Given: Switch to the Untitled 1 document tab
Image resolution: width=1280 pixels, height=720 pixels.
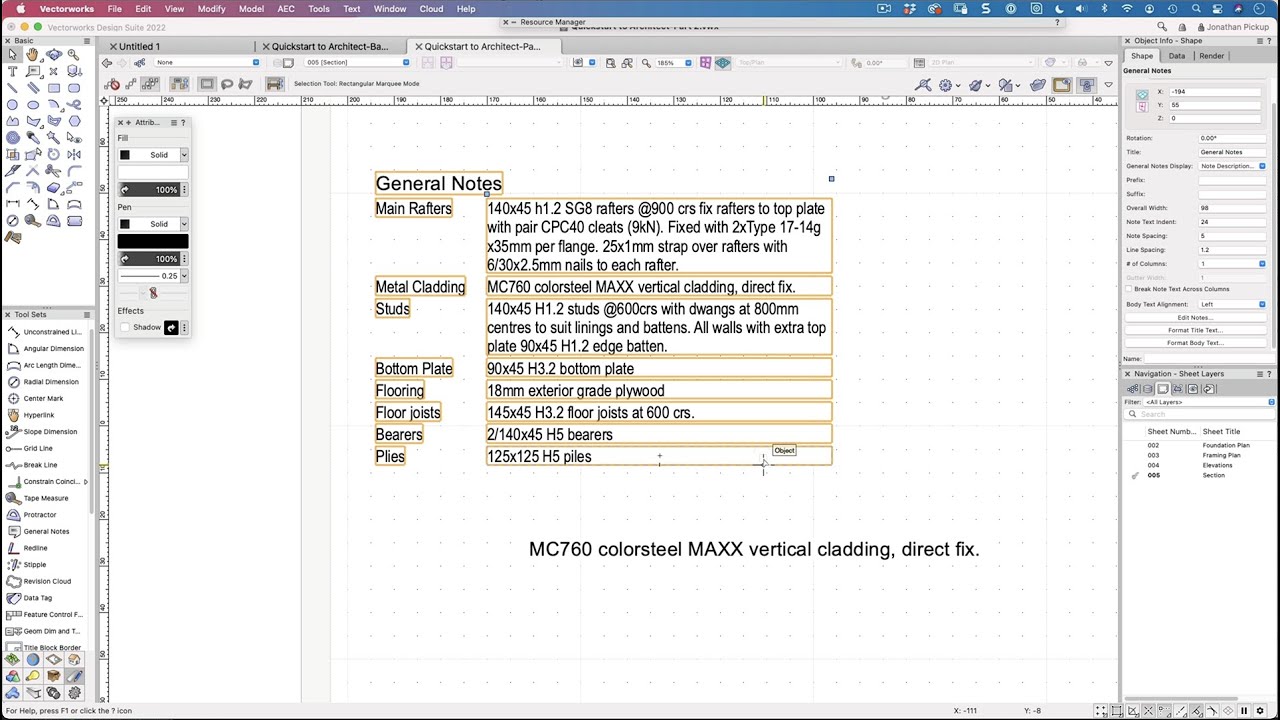Looking at the screenshot, I should coord(139,46).
